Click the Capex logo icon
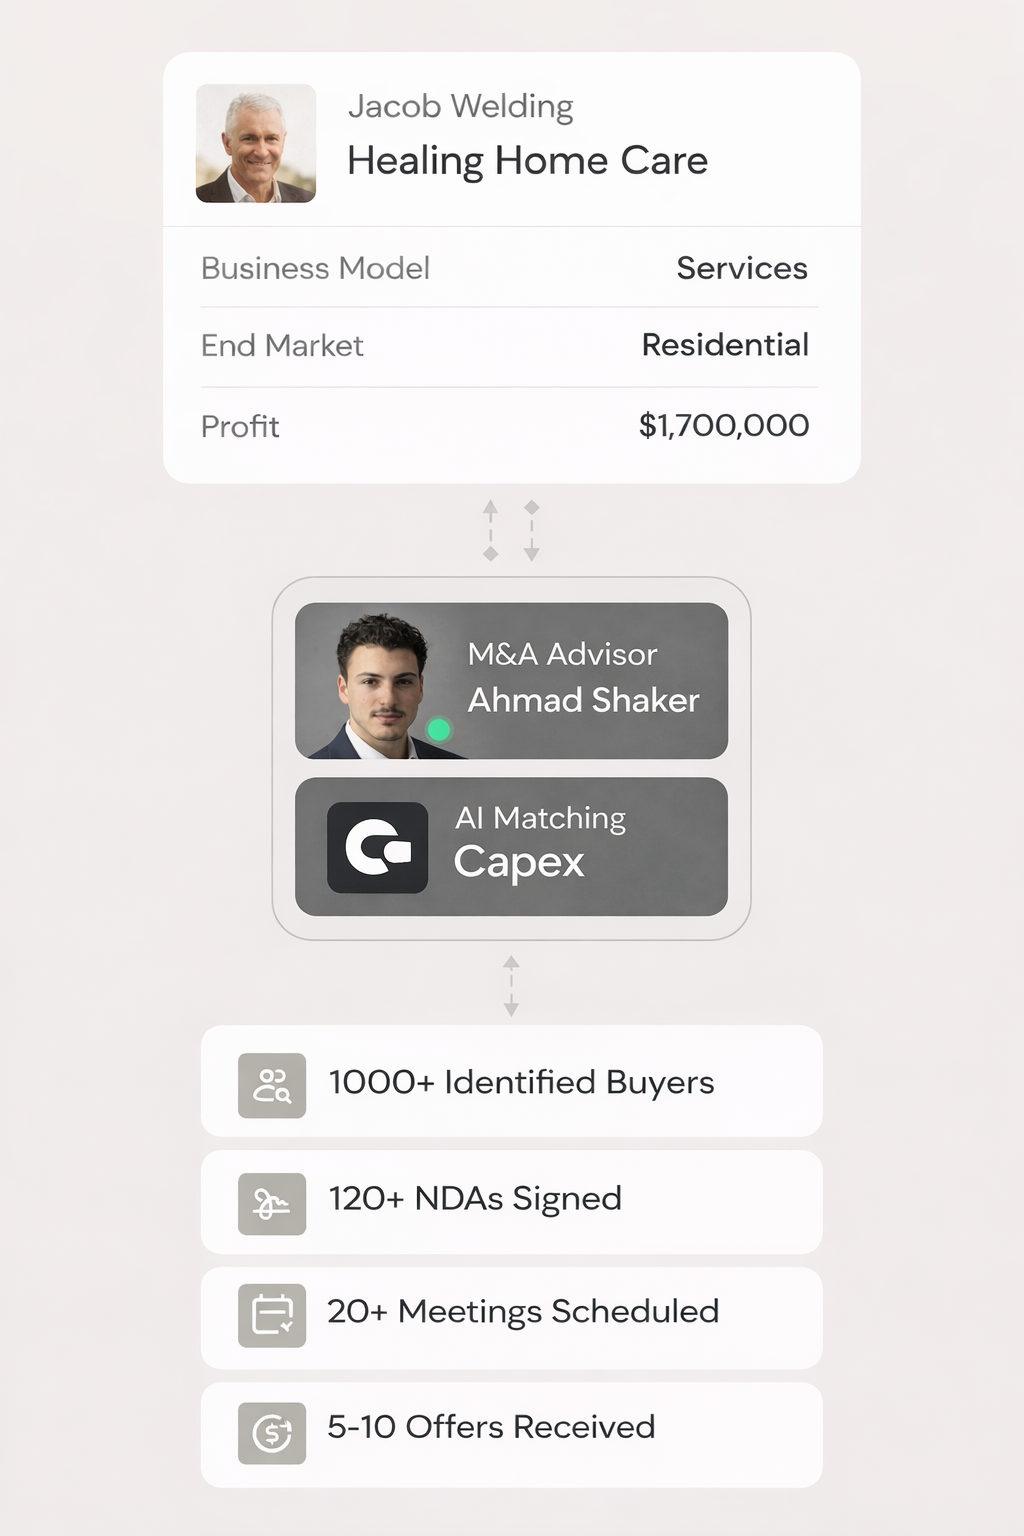The image size is (1024, 1536). pos(377,847)
